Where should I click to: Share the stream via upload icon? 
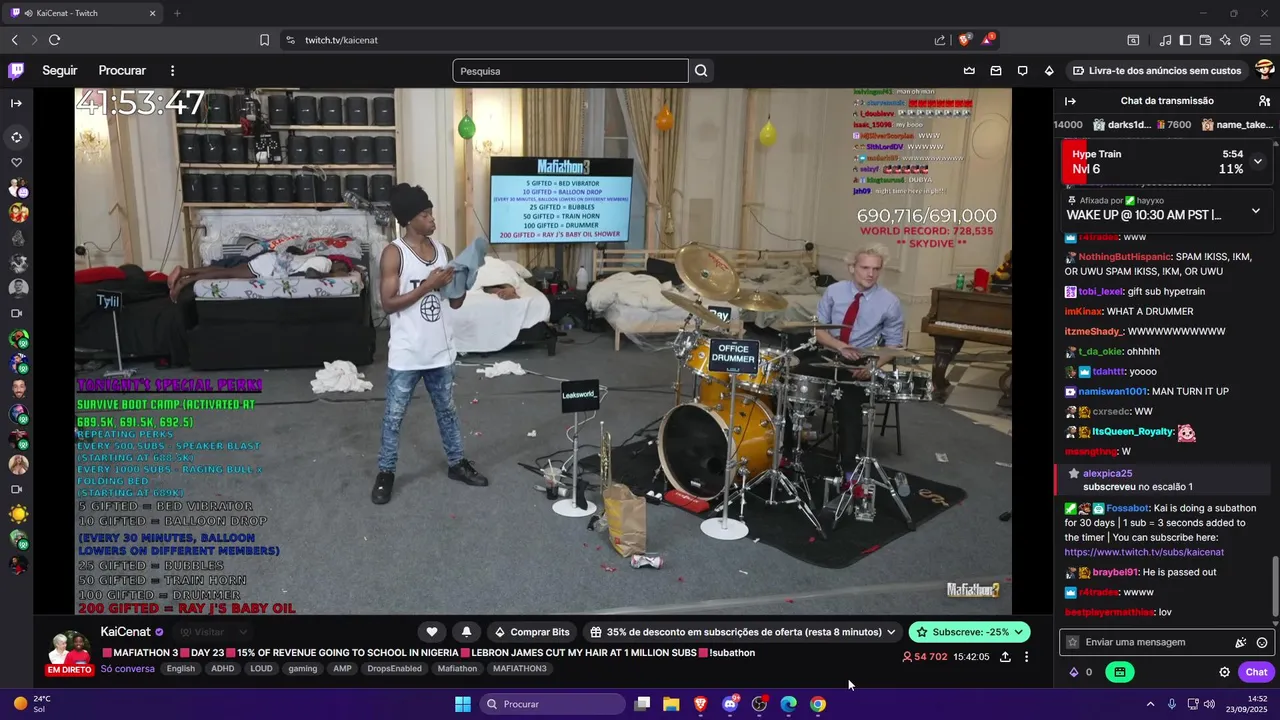click(1005, 657)
